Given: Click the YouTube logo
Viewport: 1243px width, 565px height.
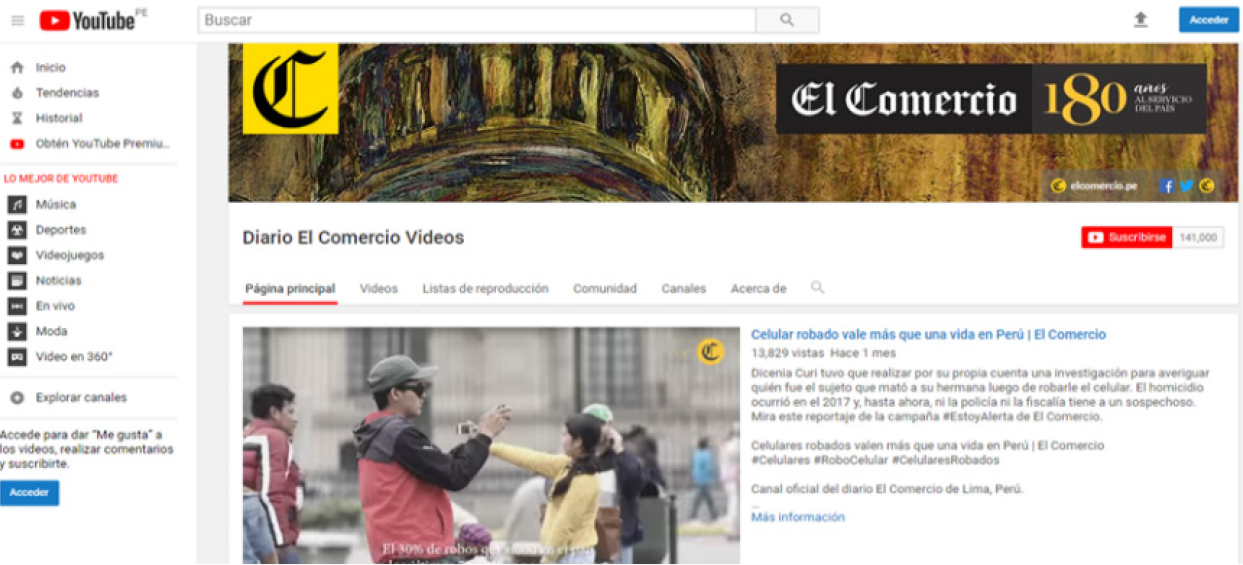Looking at the screenshot, I should [x=86, y=20].
